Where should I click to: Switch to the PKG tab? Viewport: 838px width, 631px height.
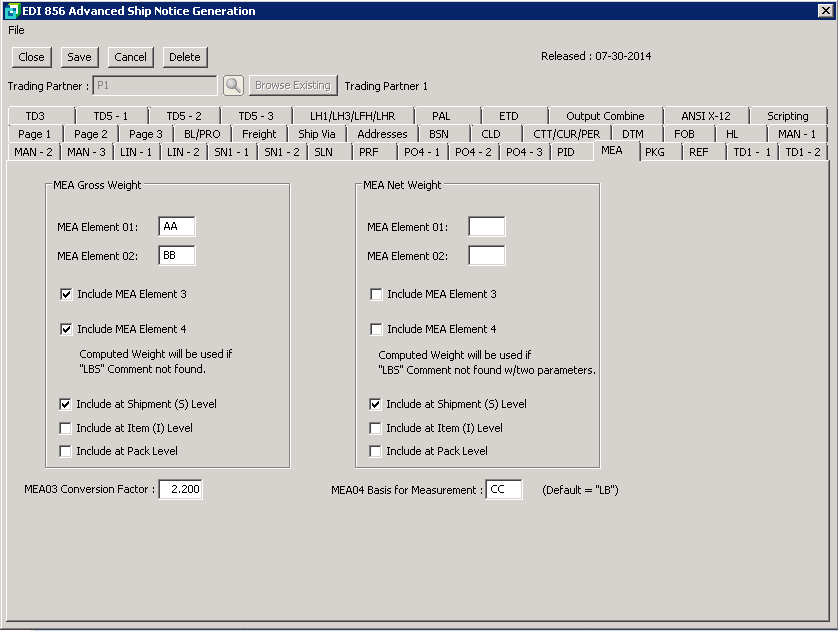click(655, 152)
